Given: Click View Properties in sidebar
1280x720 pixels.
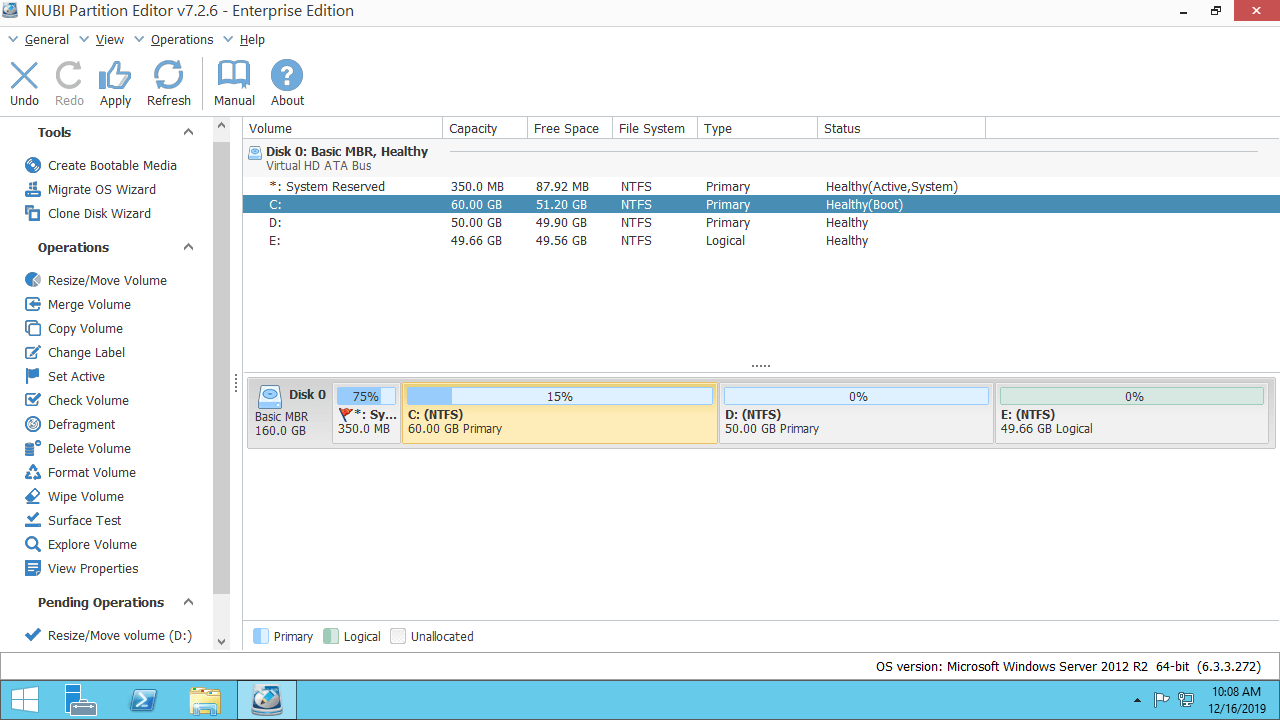Looking at the screenshot, I should tap(93, 568).
